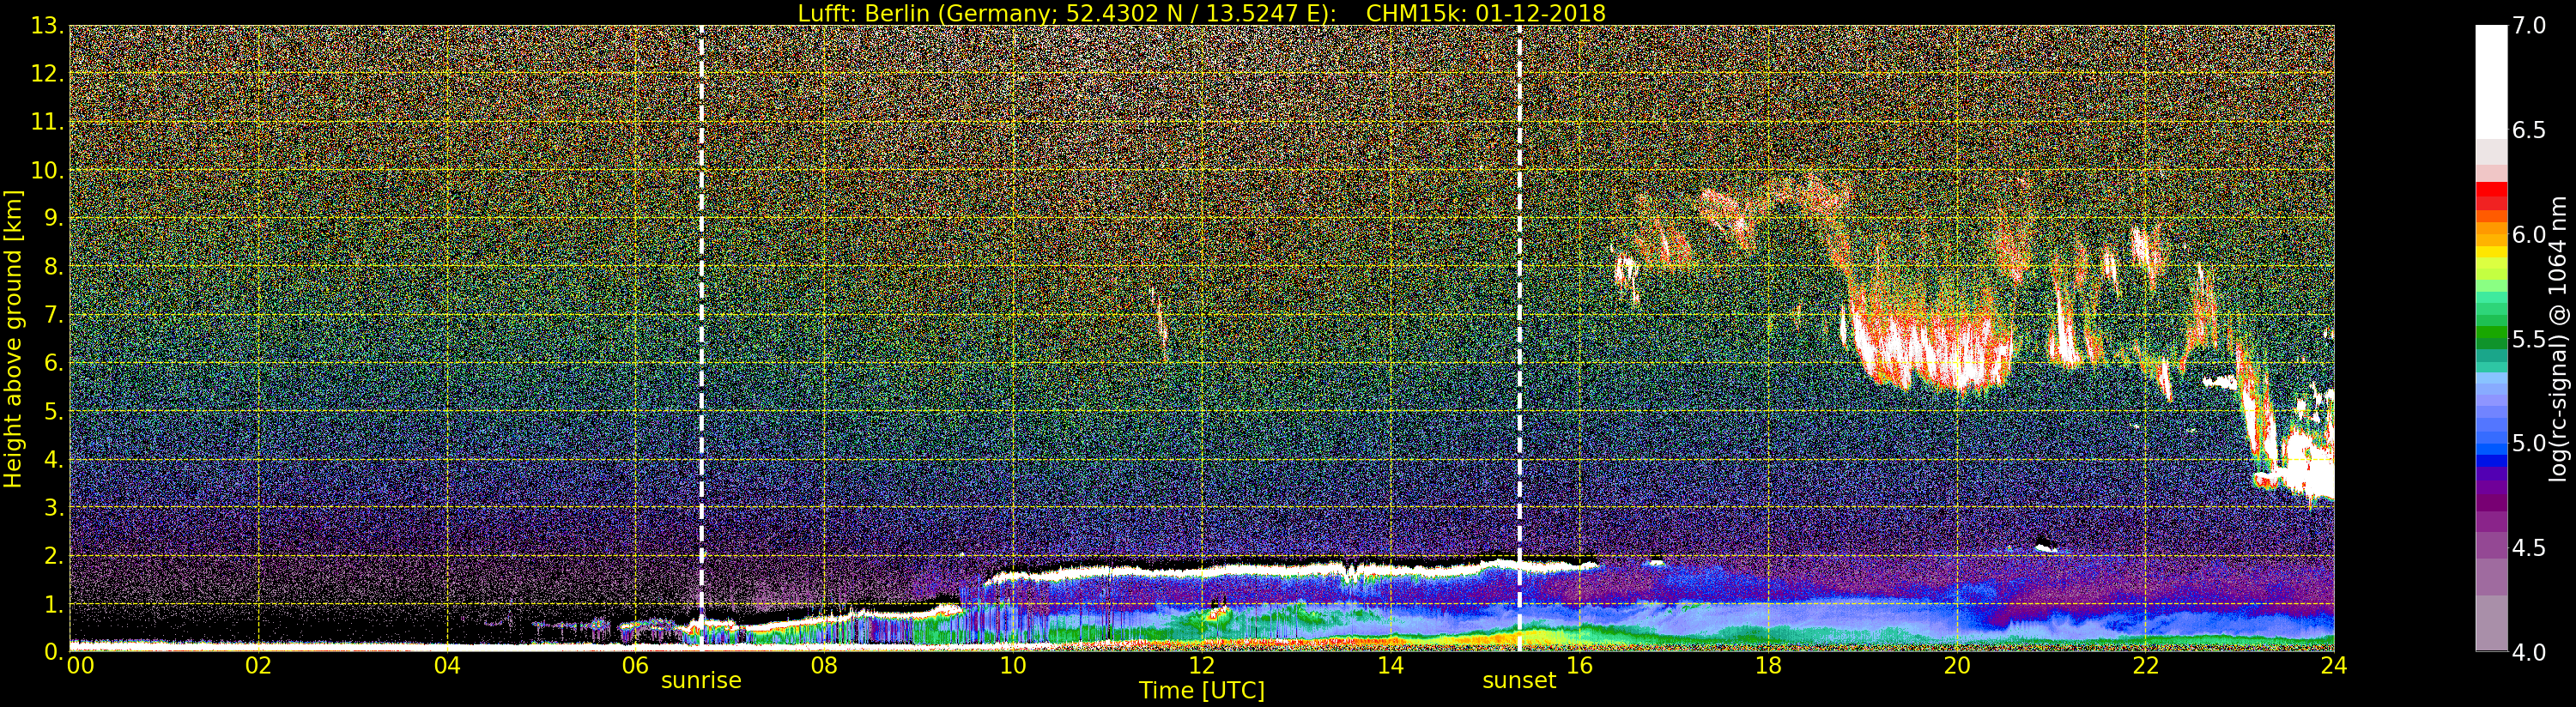Click the '08' time tick label
Viewport: 2576px width, 707px height.
point(824,665)
